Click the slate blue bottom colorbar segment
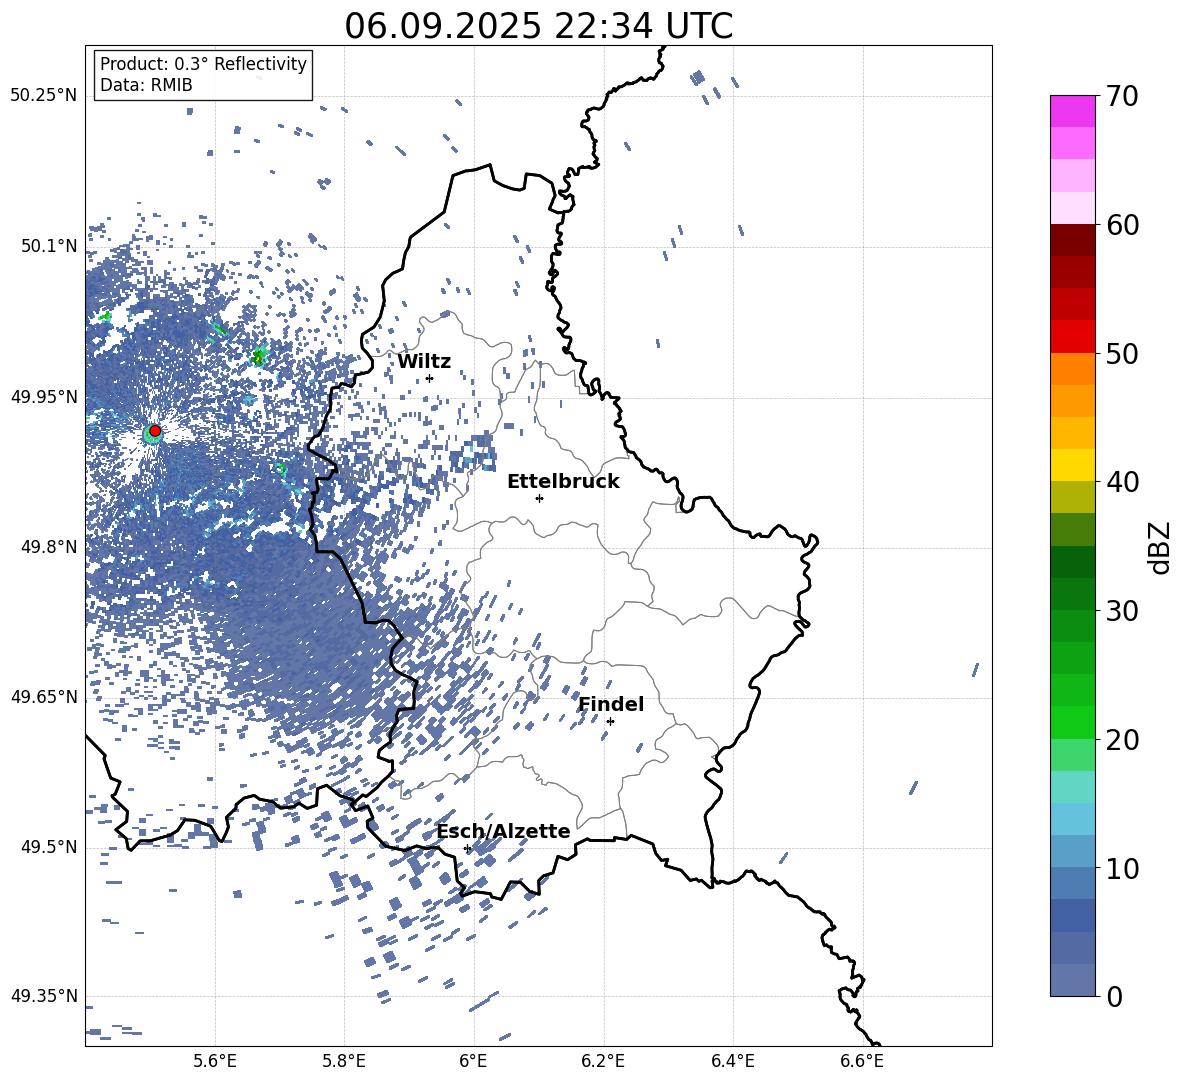1184x1081 pixels. (1072, 980)
